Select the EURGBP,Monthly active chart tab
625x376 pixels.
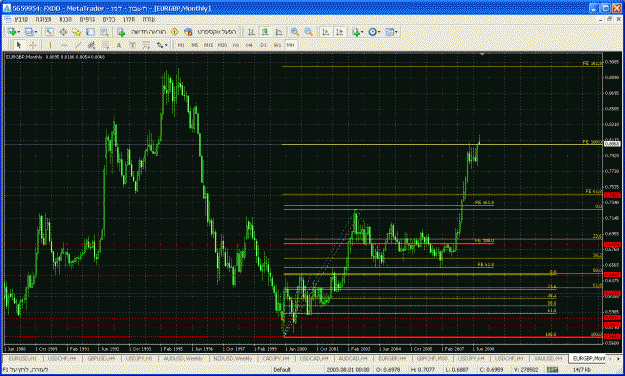pos(589,358)
